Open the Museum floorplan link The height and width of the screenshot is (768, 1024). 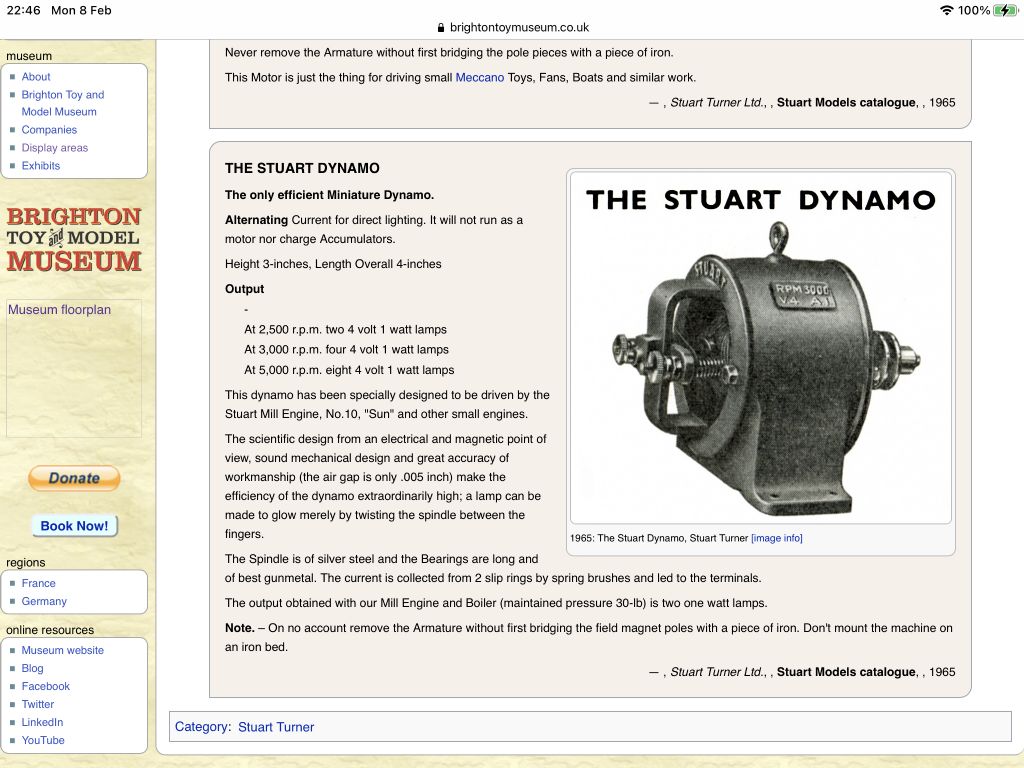(59, 310)
